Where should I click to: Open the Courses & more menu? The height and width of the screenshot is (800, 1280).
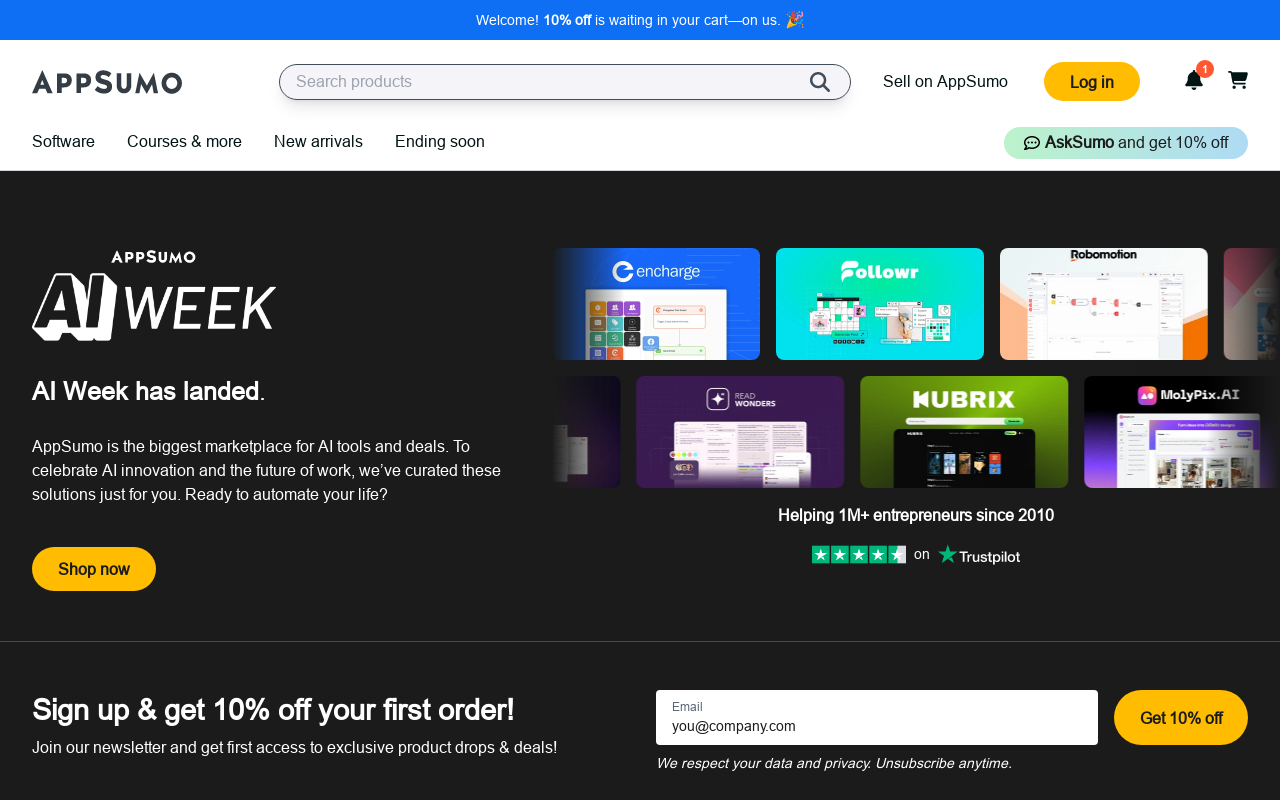click(184, 142)
